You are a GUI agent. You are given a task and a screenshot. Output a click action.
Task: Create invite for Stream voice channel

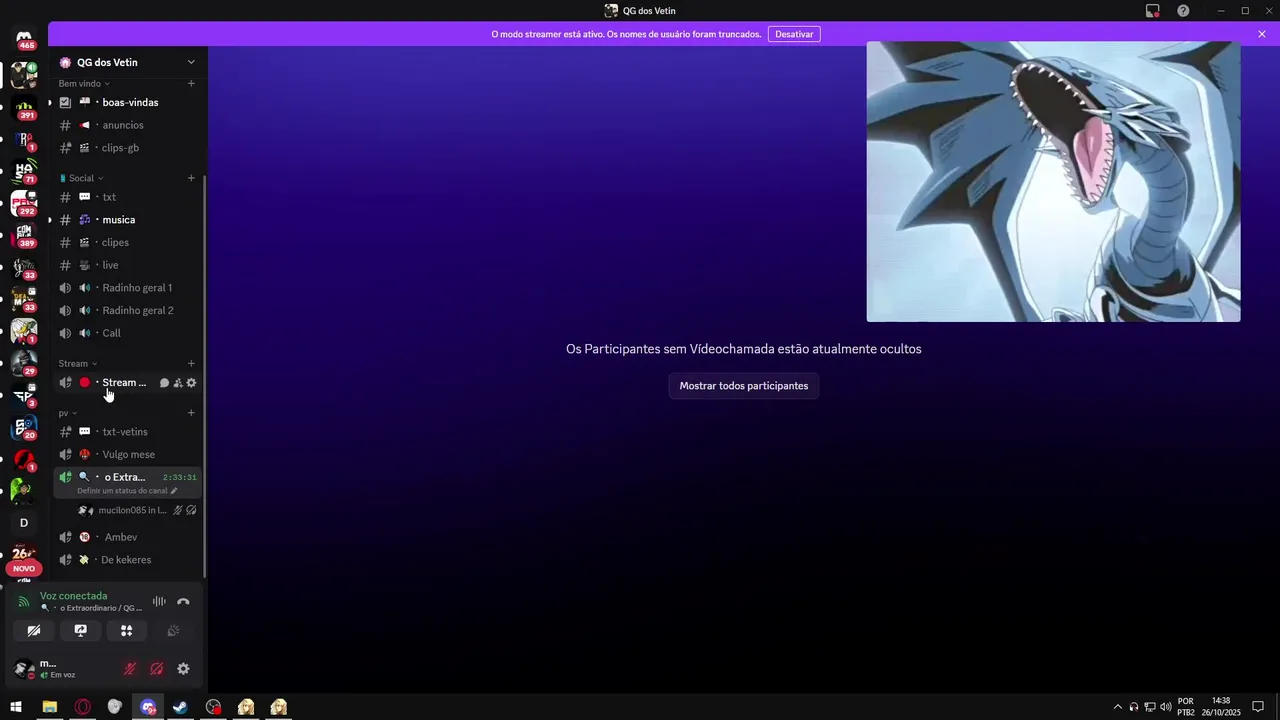pos(178,383)
